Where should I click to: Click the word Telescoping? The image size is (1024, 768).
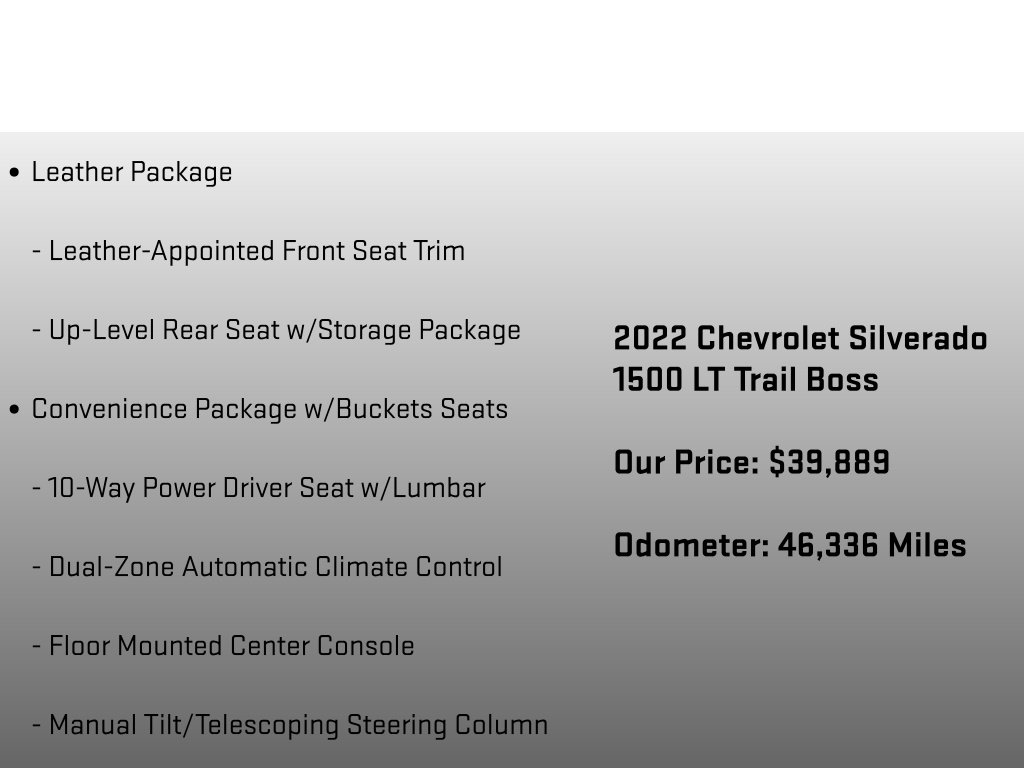click(267, 726)
